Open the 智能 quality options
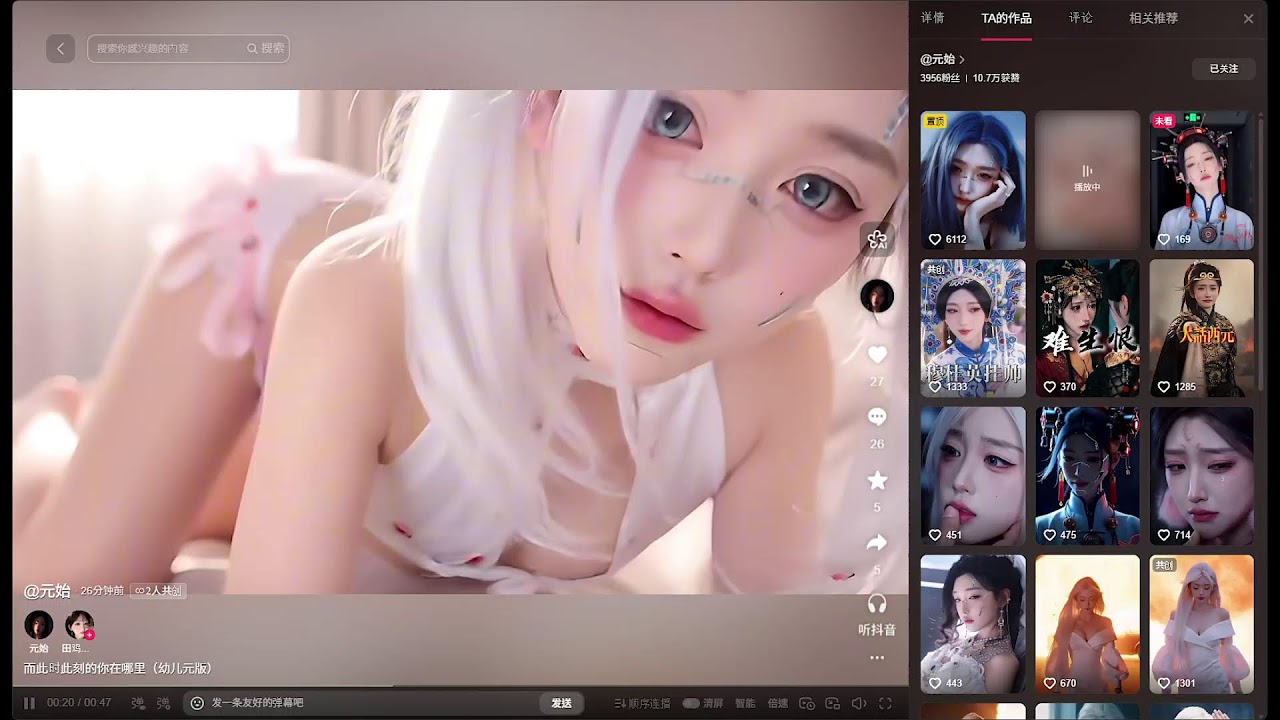The image size is (1280, 720). [745, 703]
